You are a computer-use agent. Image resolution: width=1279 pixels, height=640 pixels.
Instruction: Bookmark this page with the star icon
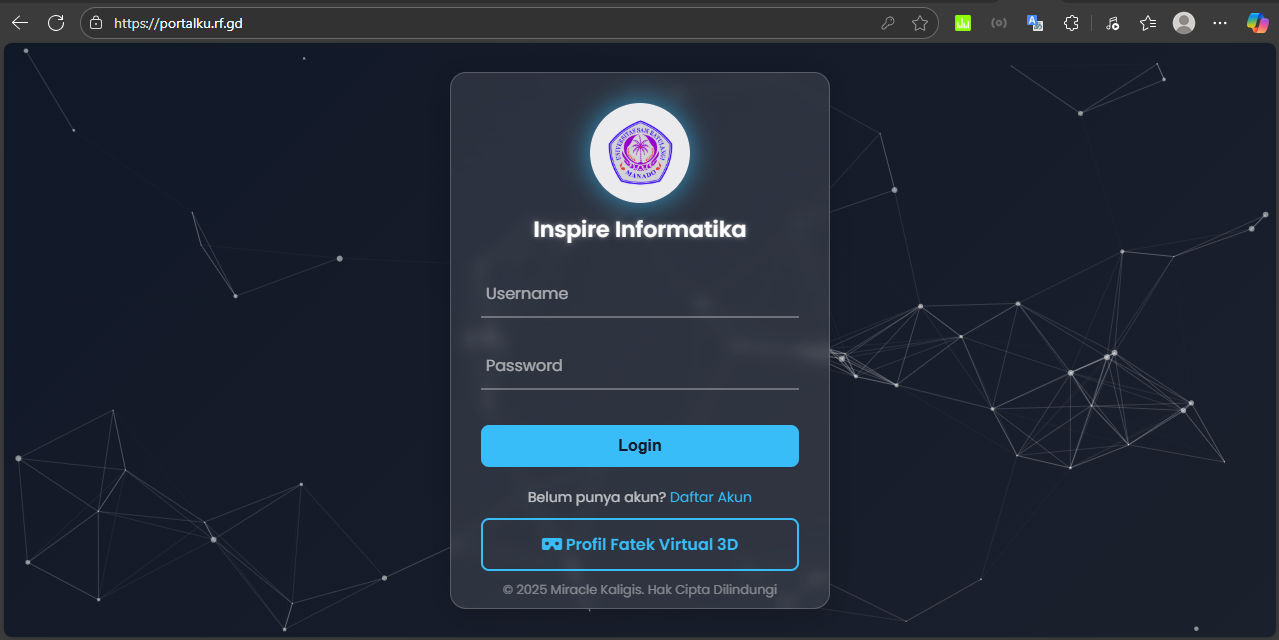(x=919, y=22)
